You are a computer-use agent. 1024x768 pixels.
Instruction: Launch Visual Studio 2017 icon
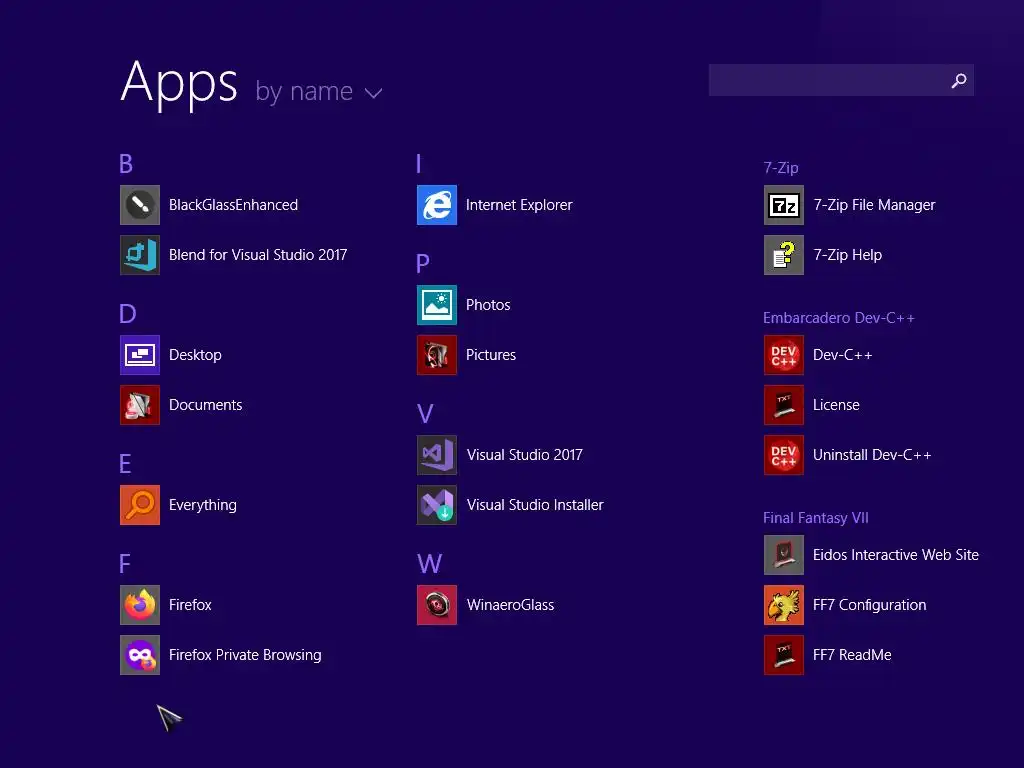(x=437, y=455)
